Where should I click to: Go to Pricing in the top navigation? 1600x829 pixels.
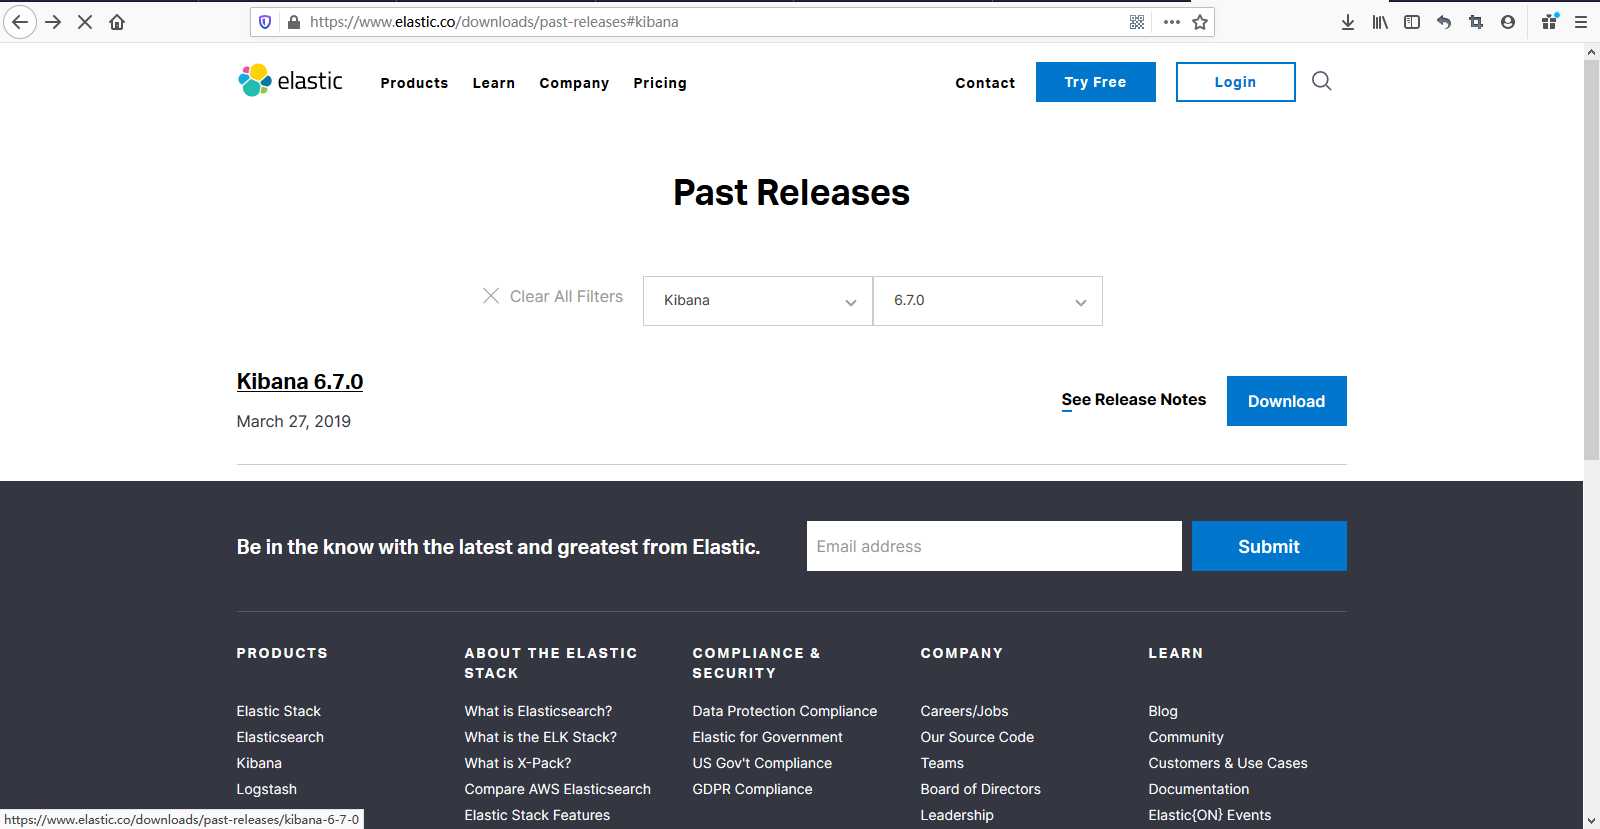[x=660, y=83]
